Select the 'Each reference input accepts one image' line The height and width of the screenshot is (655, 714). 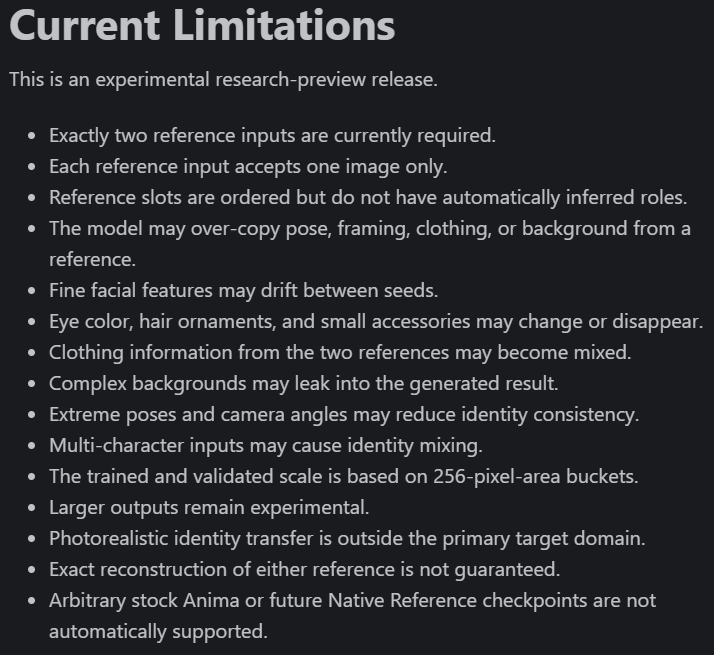pos(248,167)
